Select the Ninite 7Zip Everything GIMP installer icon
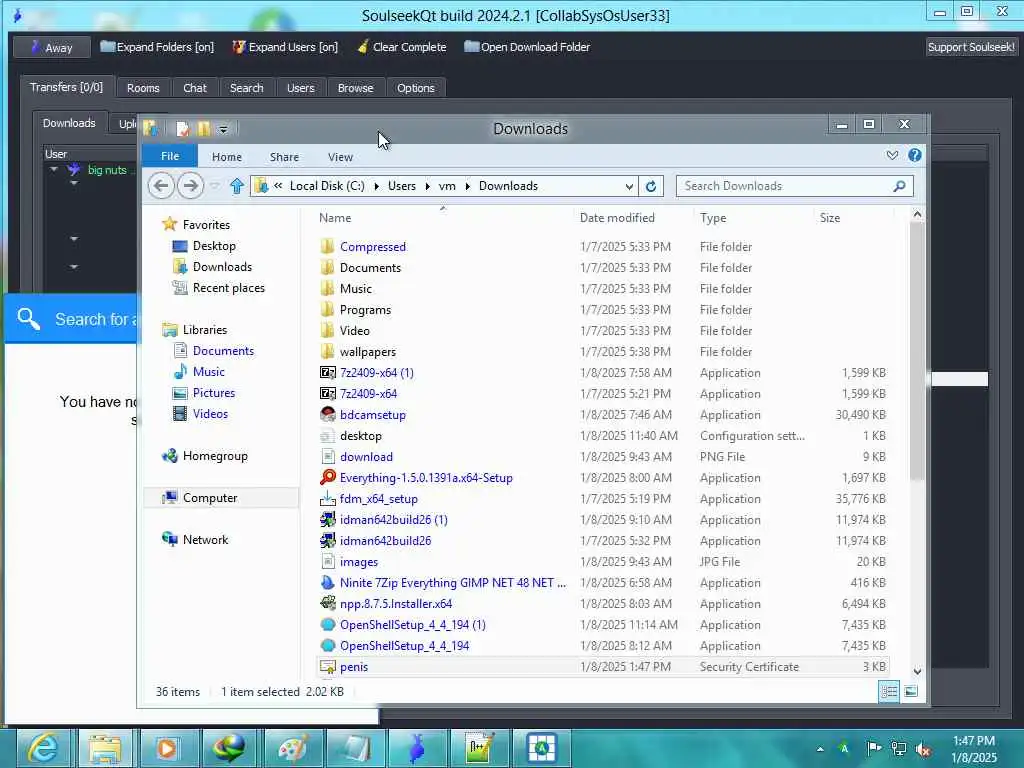The width and height of the screenshot is (1024, 768). 327,583
